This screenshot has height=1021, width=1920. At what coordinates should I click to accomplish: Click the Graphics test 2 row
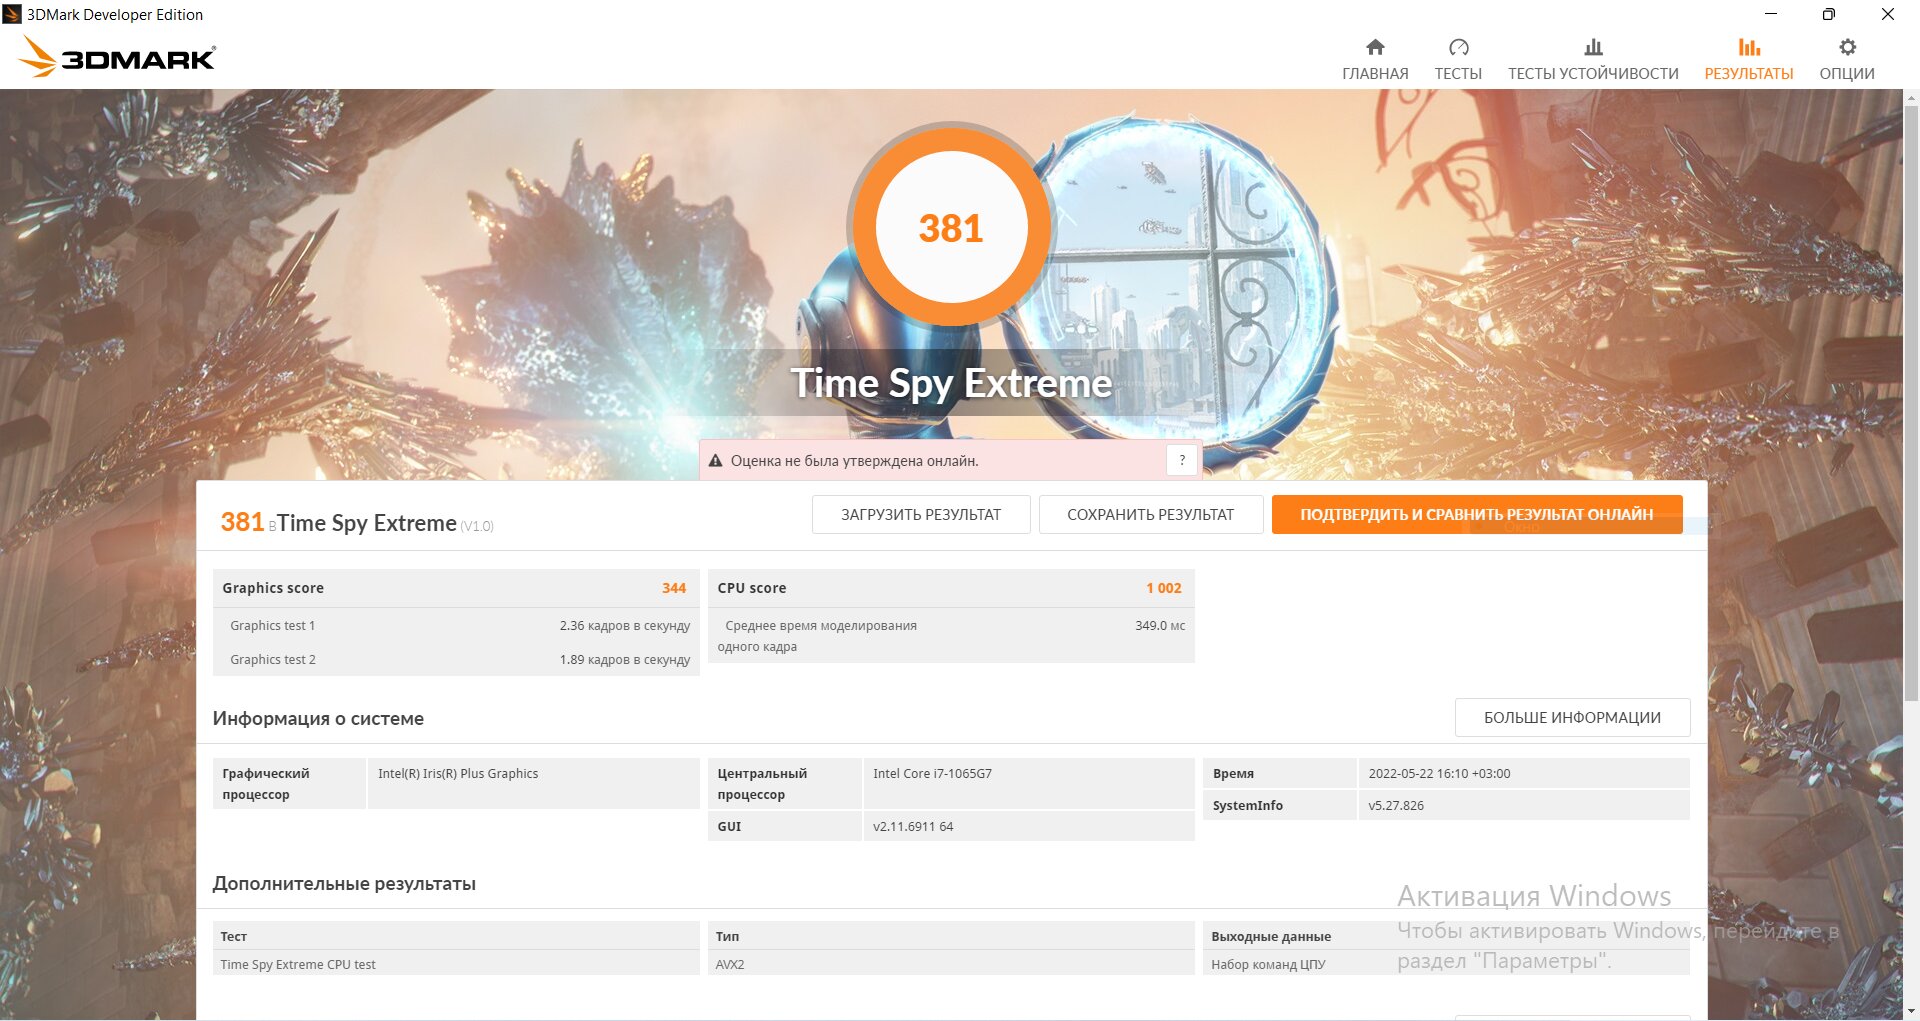(x=456, y=659)
